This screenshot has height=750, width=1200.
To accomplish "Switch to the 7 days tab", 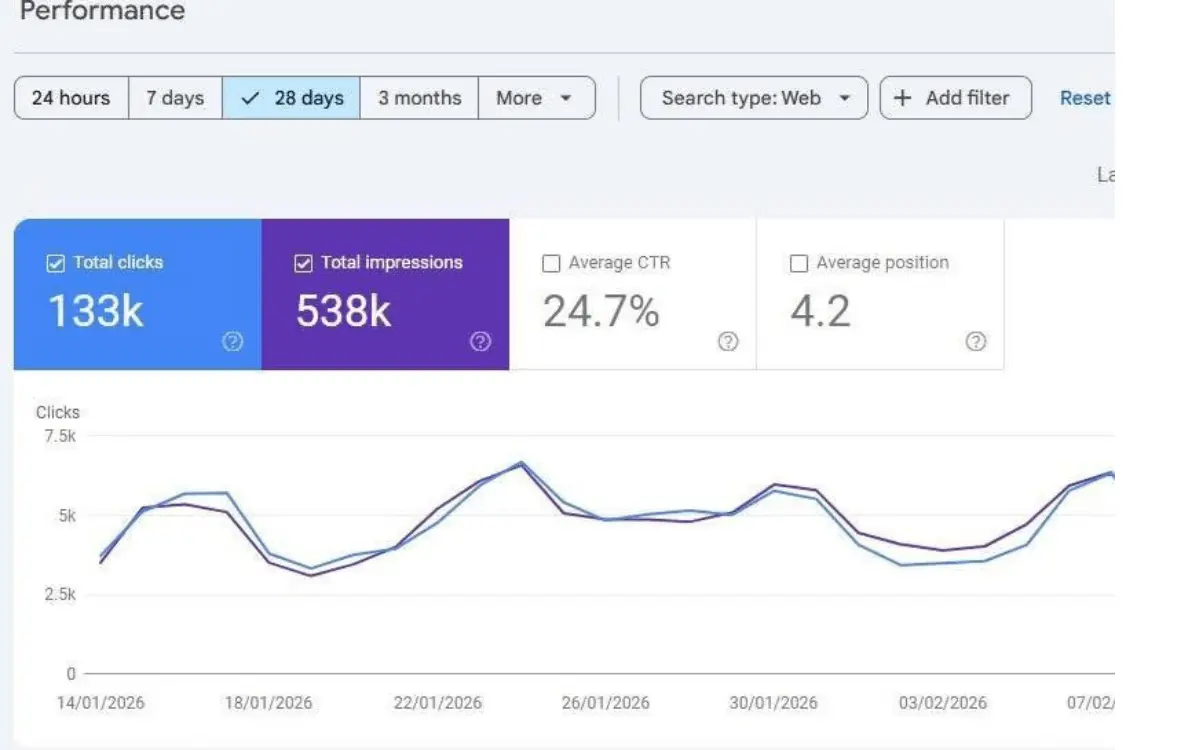I will tap(175, 97).
